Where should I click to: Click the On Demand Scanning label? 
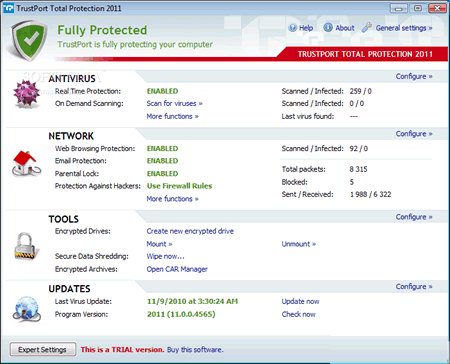89,103
